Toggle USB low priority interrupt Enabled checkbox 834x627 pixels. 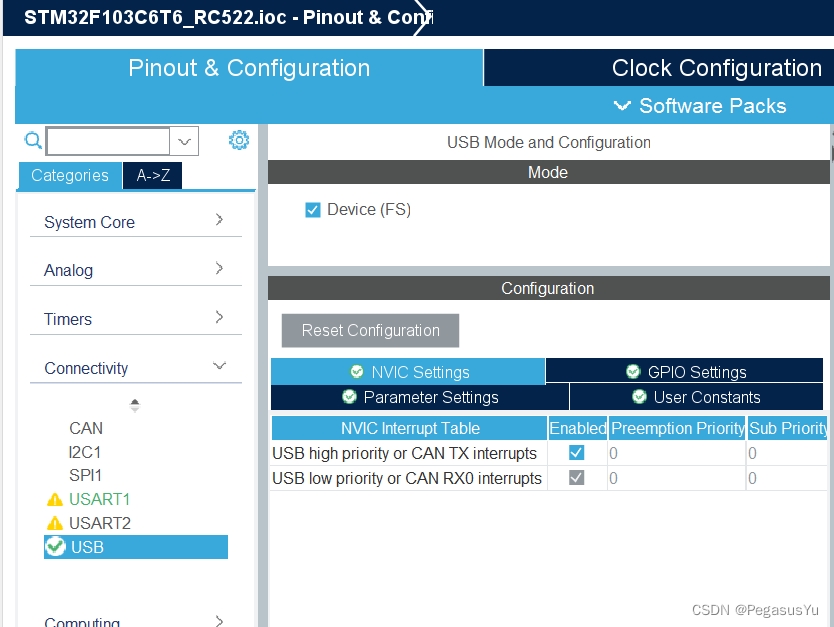coord(577,478)
